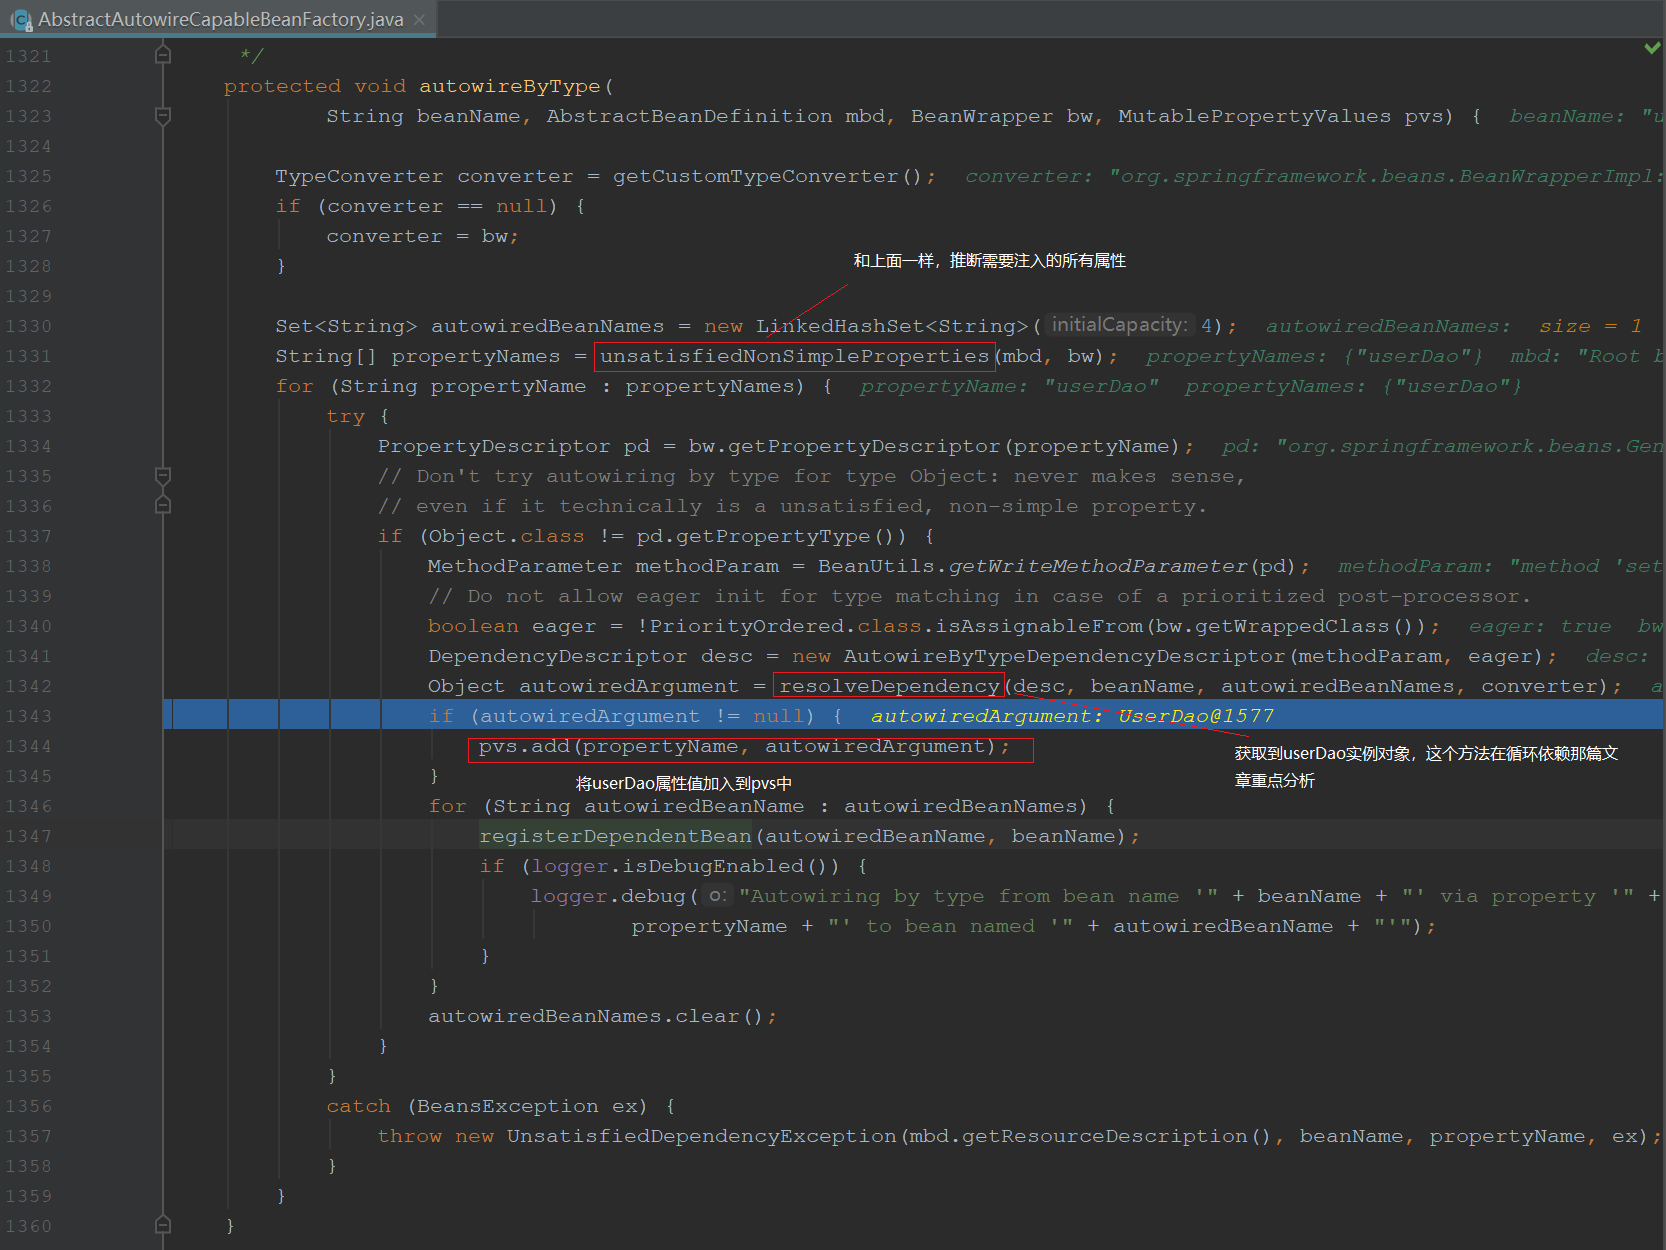Collapse the method signature fold on line 1323
This screenshot has height=1250, width=1666.
(163, 116)
